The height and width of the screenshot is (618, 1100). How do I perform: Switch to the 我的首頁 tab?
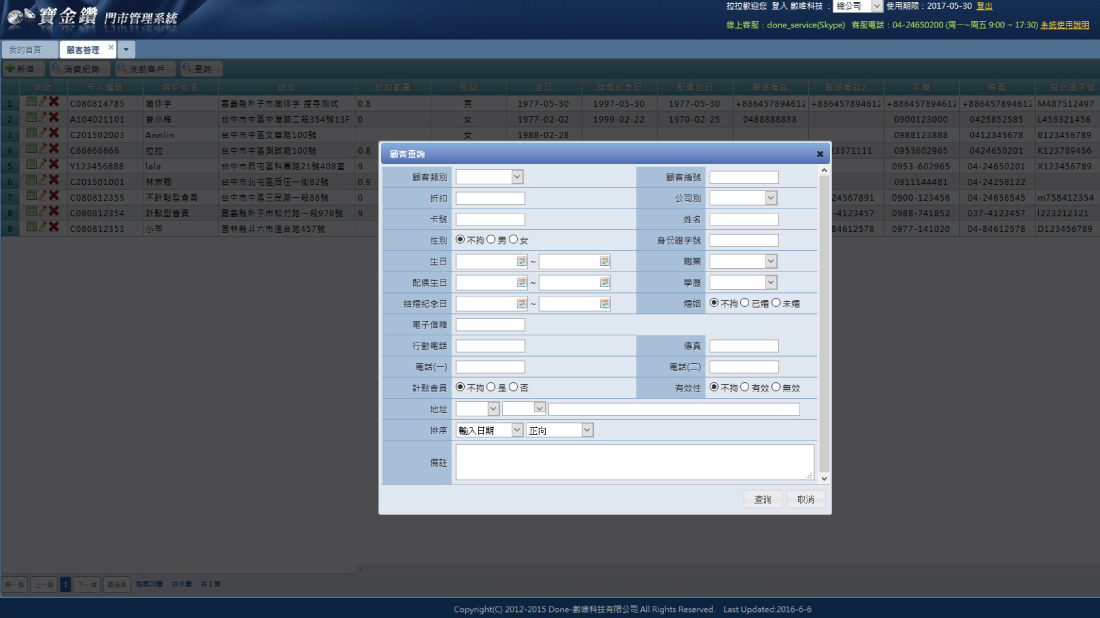[29, 50]
